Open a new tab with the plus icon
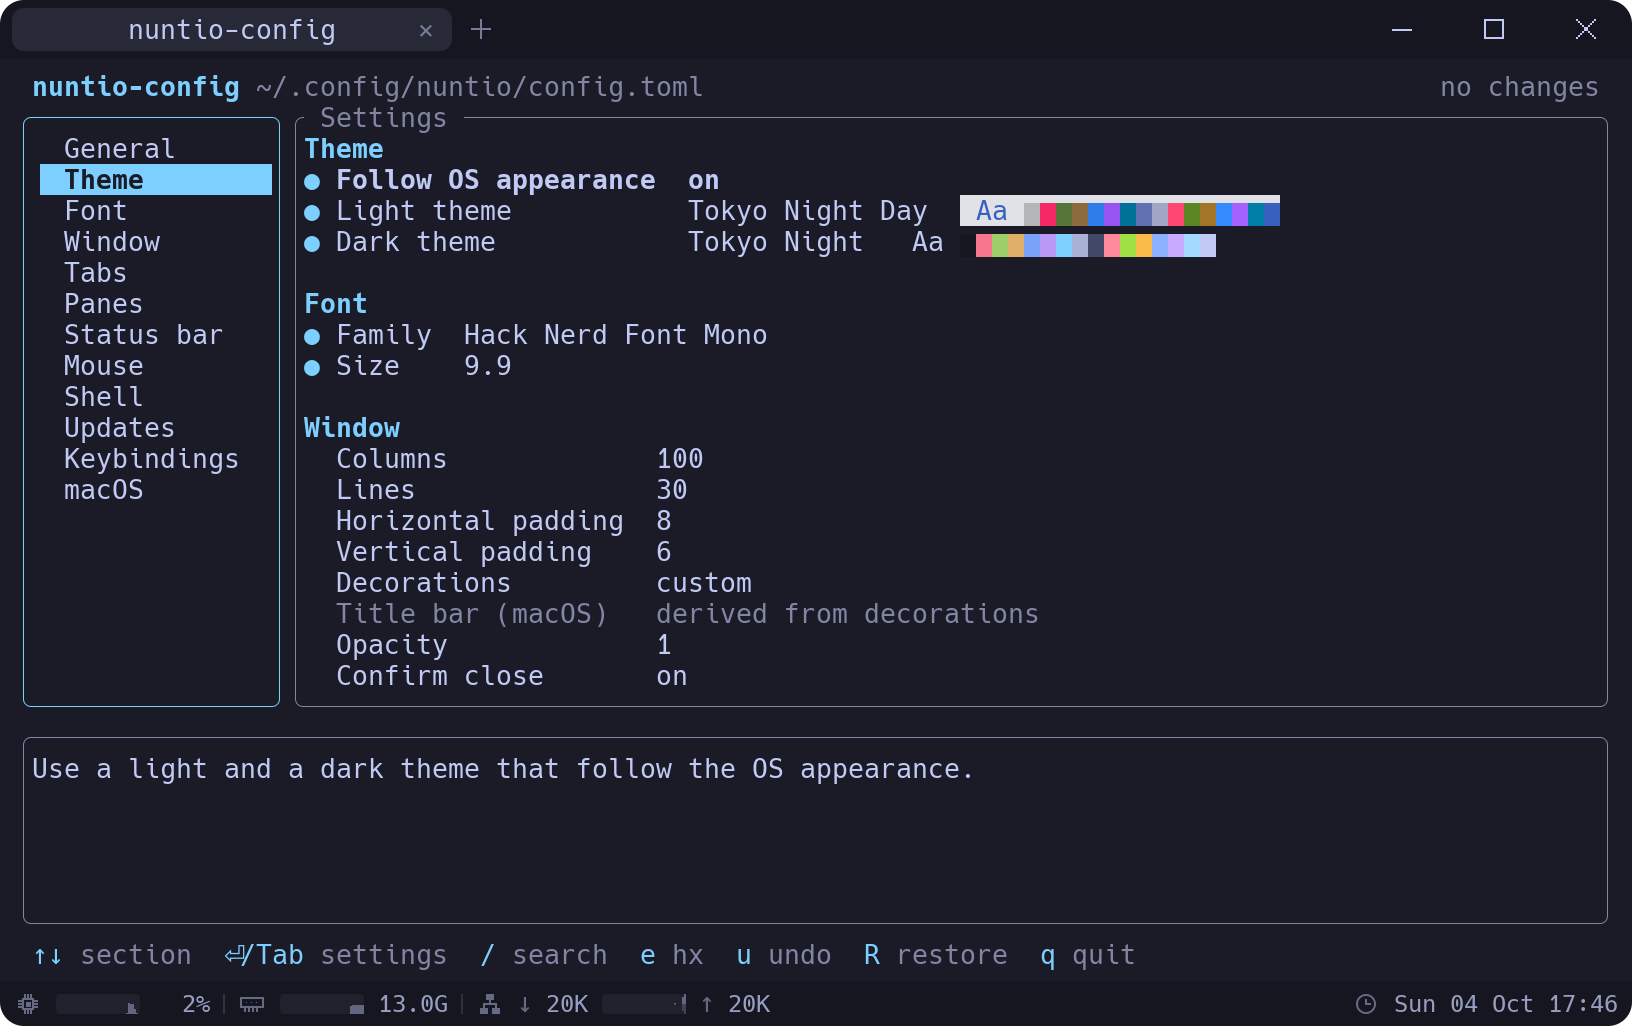The width and height of the screenshot is (1632, 1026). click(481, 29)
